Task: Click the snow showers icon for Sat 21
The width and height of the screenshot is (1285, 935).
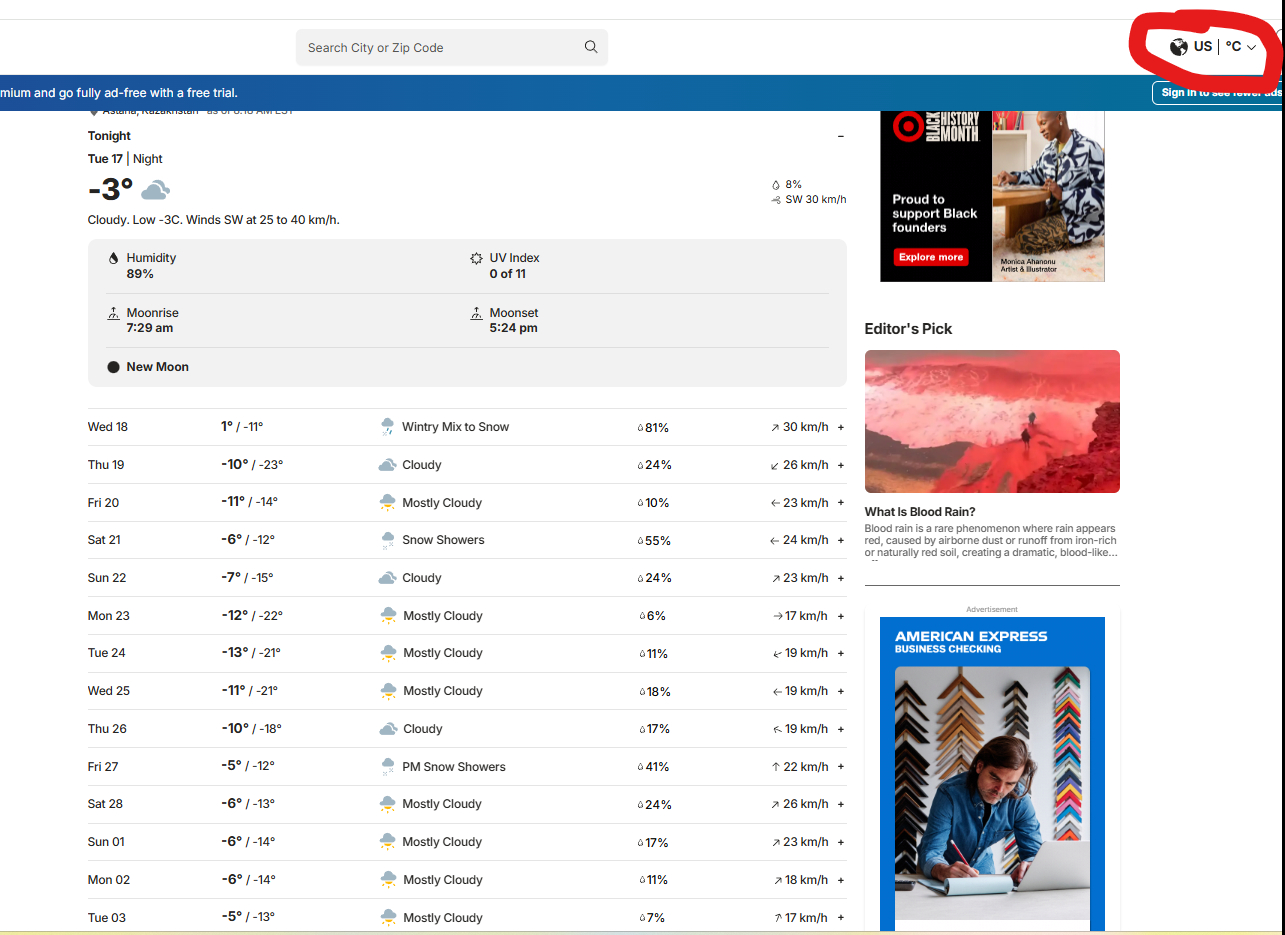Action: [x=387, y=540]
